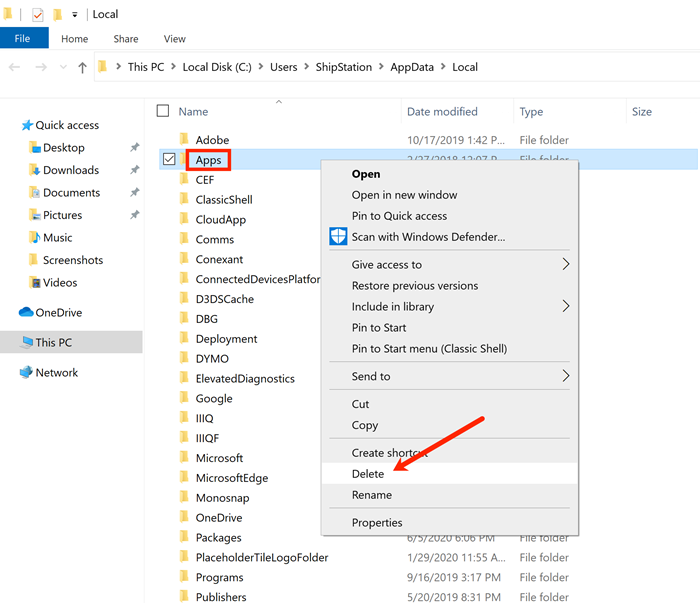Screen dimensions: 700x603
Task: Select Properties in the context menu
Action: pyautogui.click(x=450, y=522)
